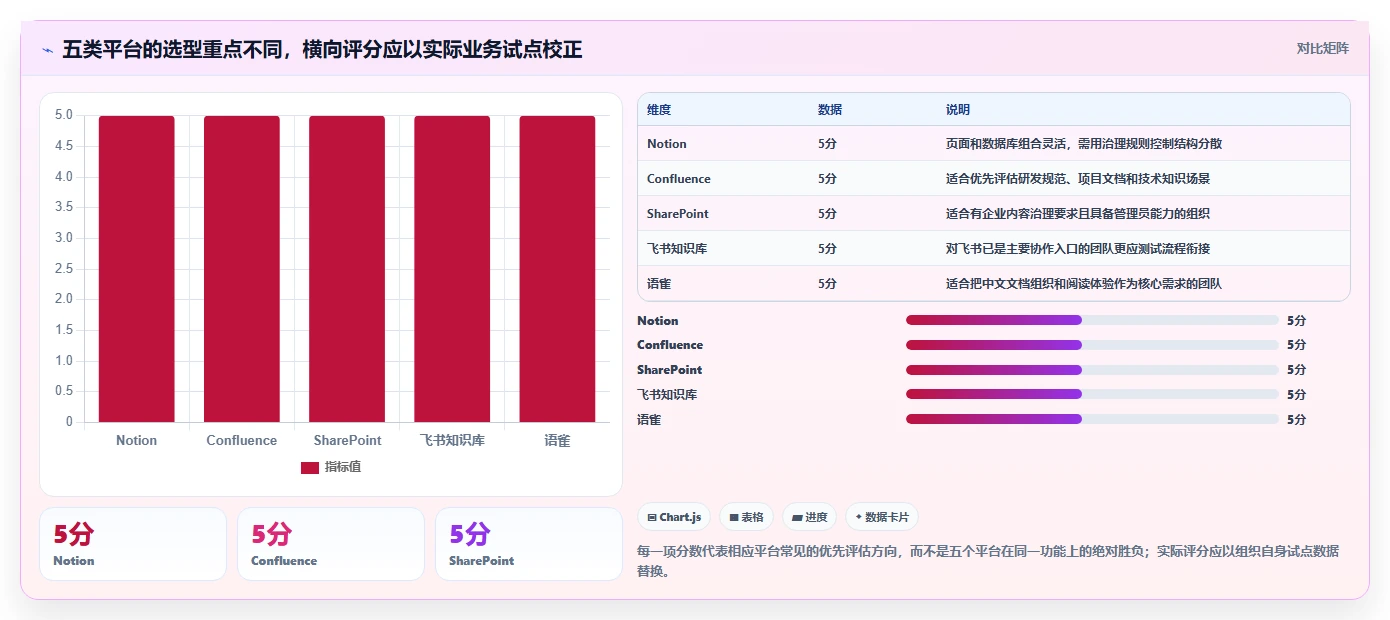1390x620 pixels.
Task: Click the 2.5 y-axis tick label
Action: 64,268
